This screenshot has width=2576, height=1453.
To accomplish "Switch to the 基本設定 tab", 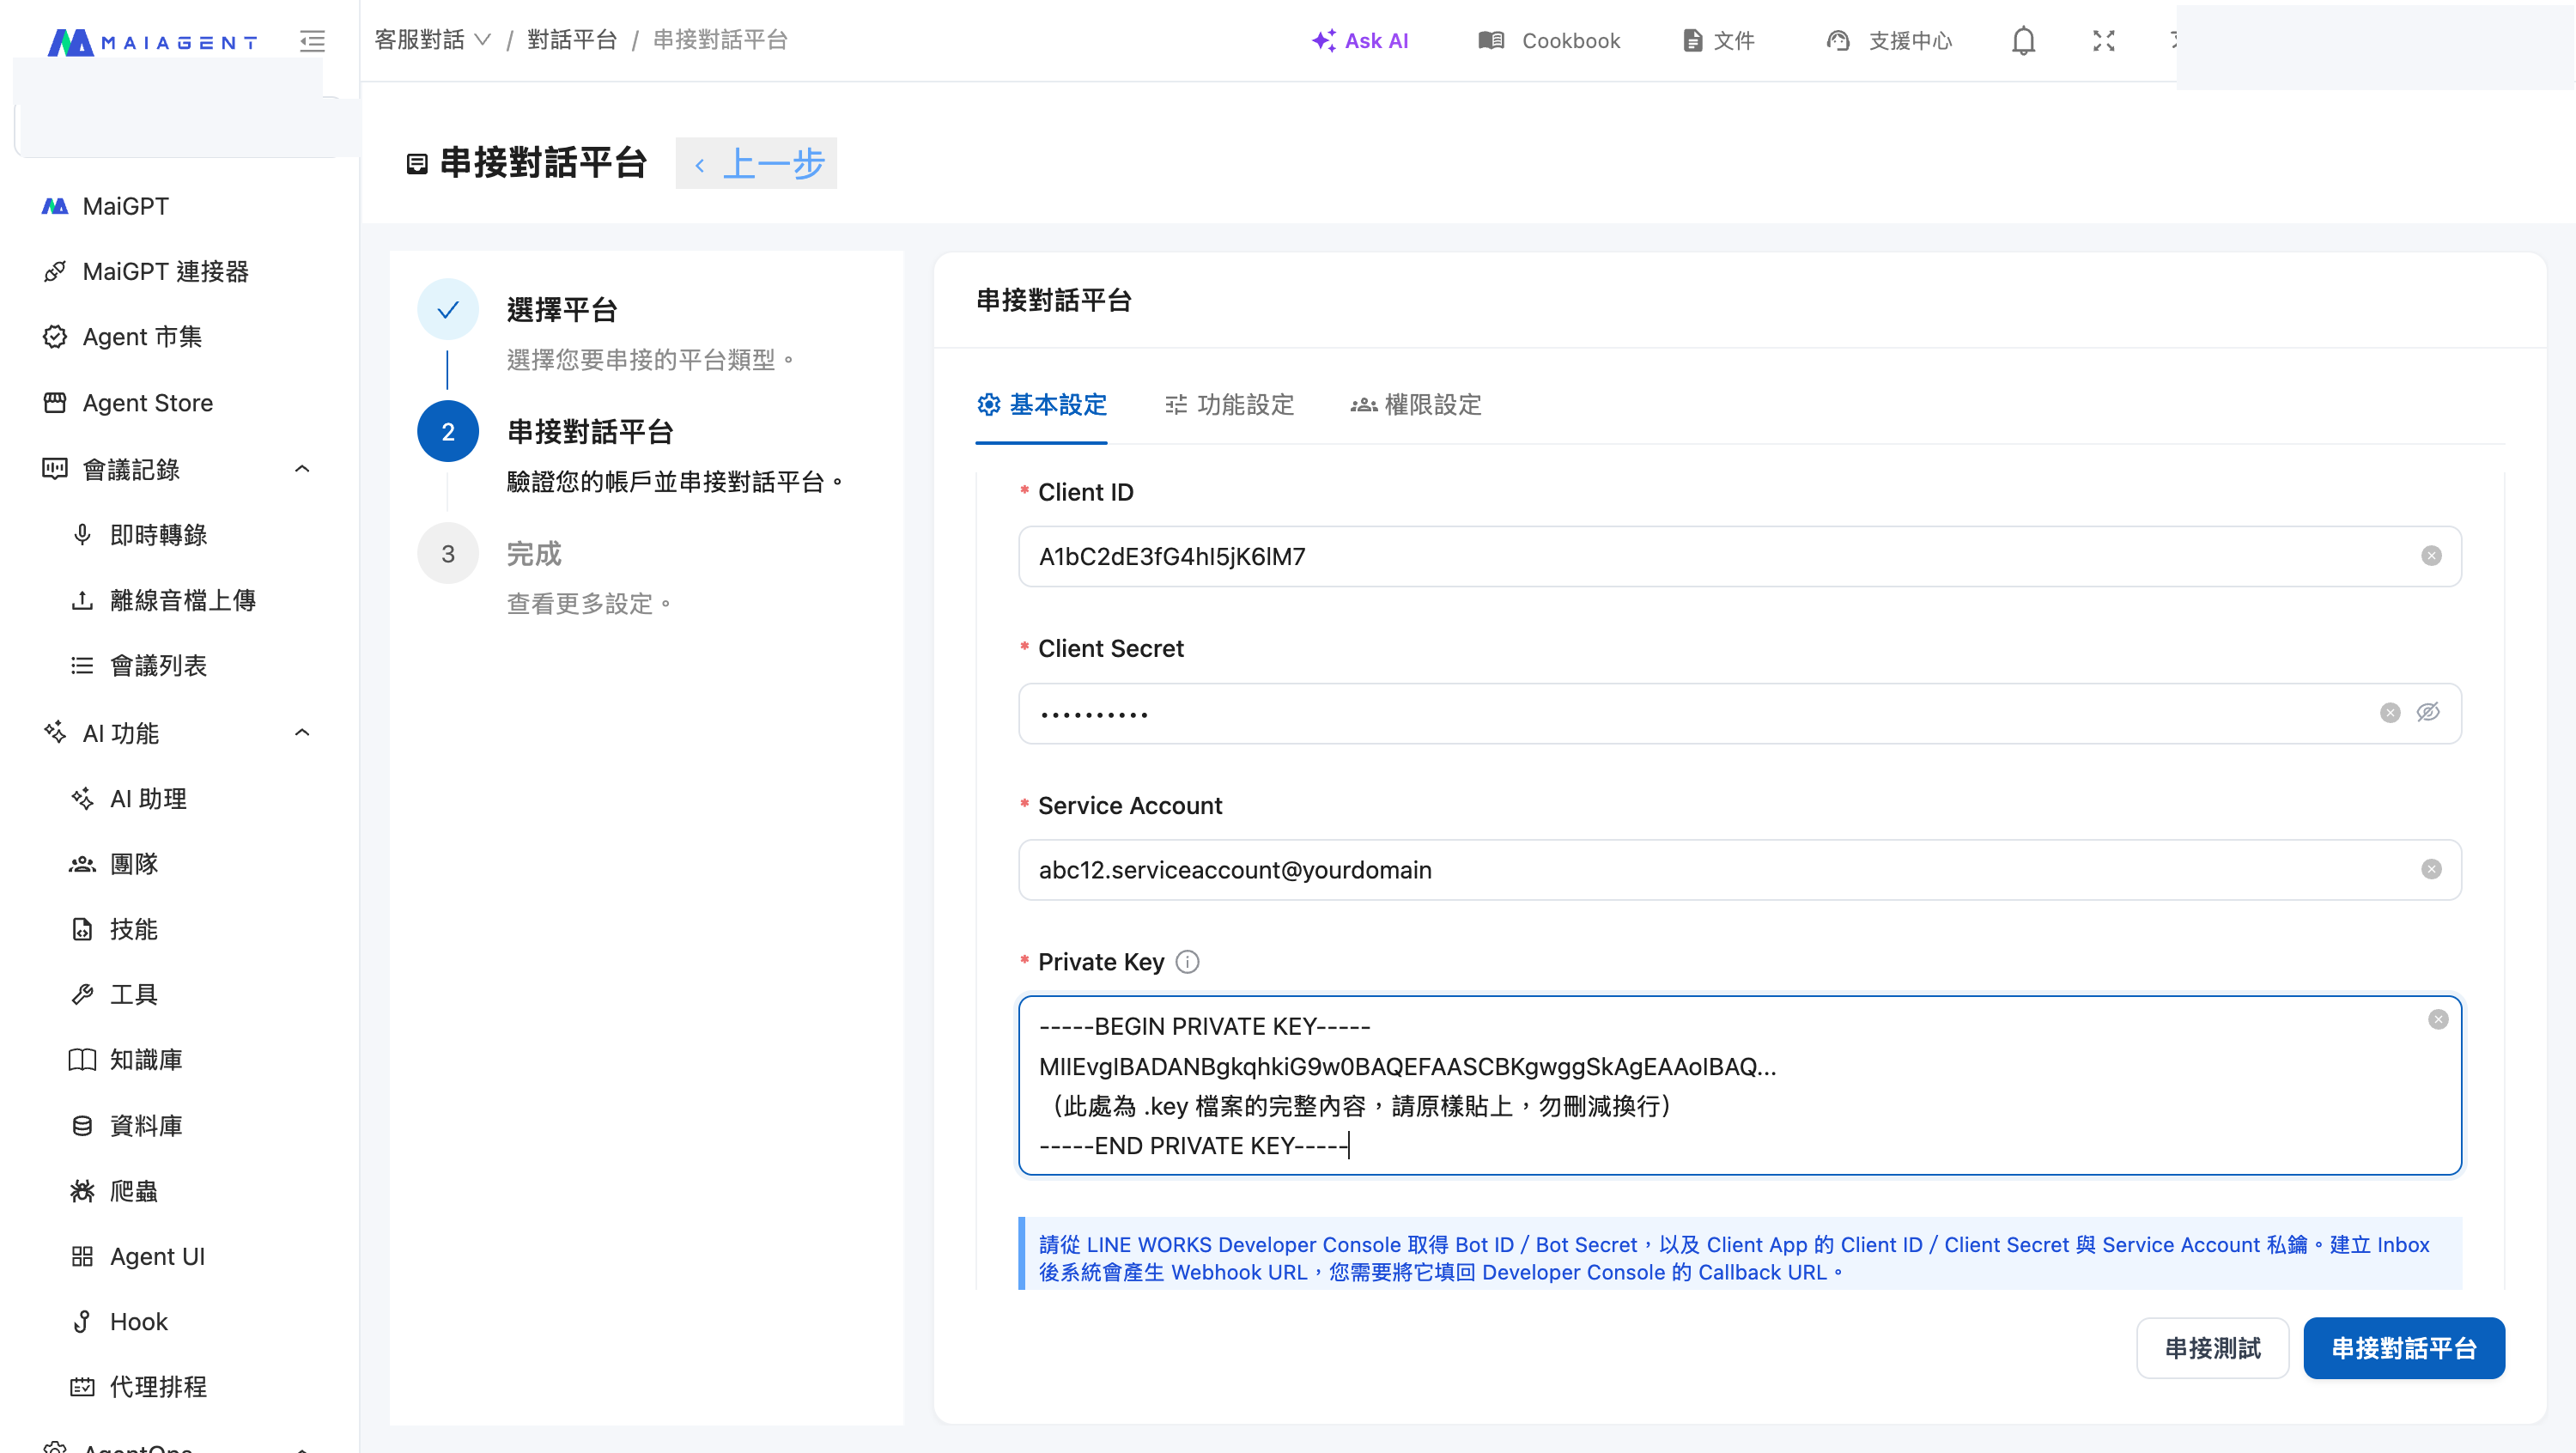I will point(1041,405).
